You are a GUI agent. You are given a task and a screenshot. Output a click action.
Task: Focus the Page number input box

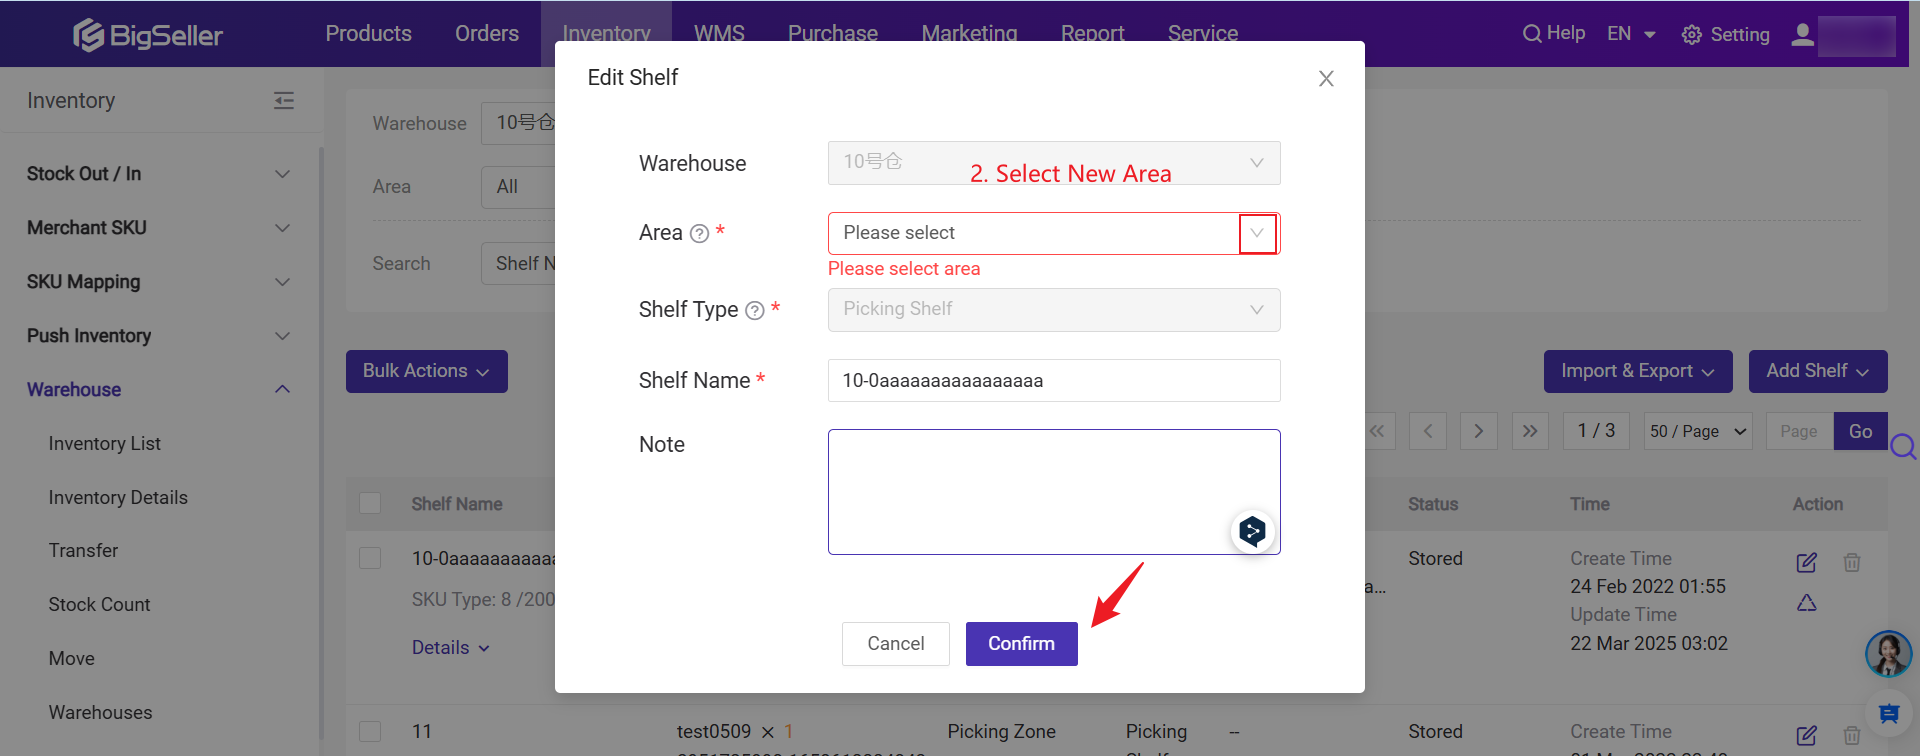coord(1799,431)
